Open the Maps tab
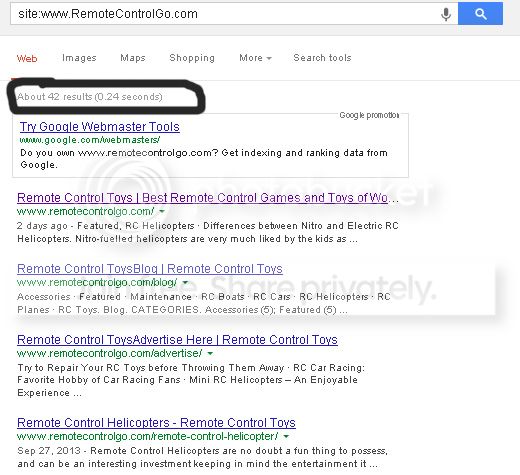The image size is (520, 475). (133, 58)
